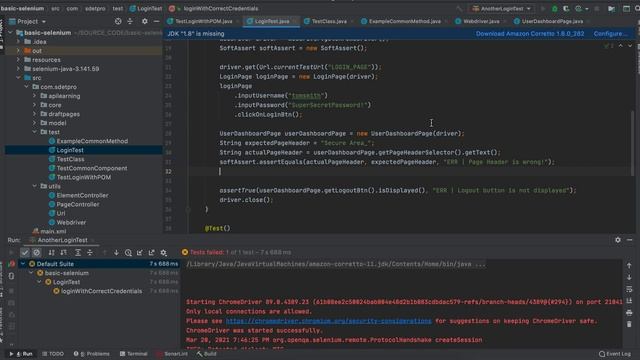Open the Project Structure icon

coord(611,9)
